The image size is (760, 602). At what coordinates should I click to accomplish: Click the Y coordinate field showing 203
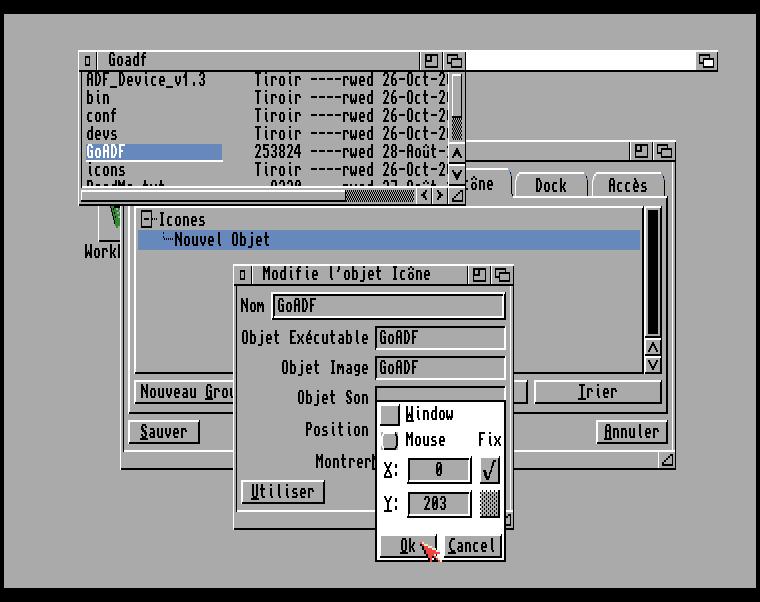pos(438,504)
